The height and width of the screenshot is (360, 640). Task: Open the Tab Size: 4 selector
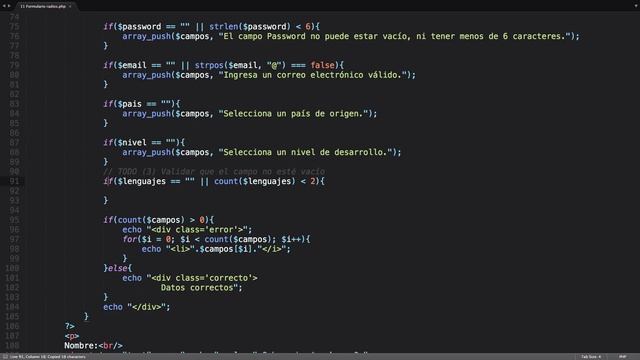tap(591, 357)
